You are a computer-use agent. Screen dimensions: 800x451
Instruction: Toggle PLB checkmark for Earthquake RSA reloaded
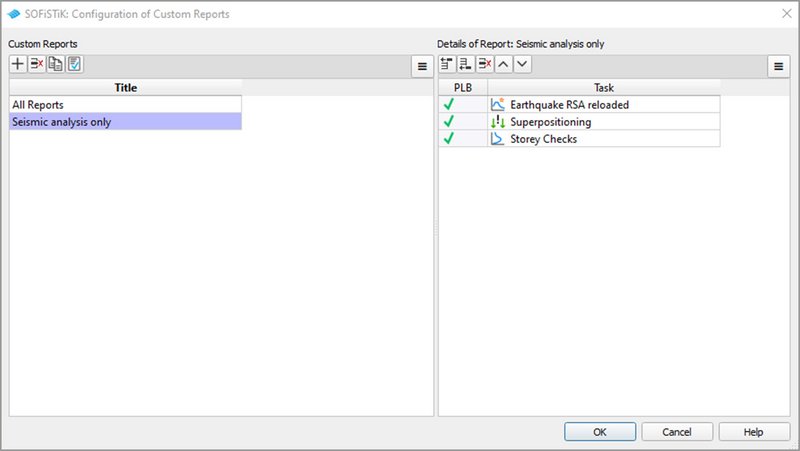click(448, 105)
